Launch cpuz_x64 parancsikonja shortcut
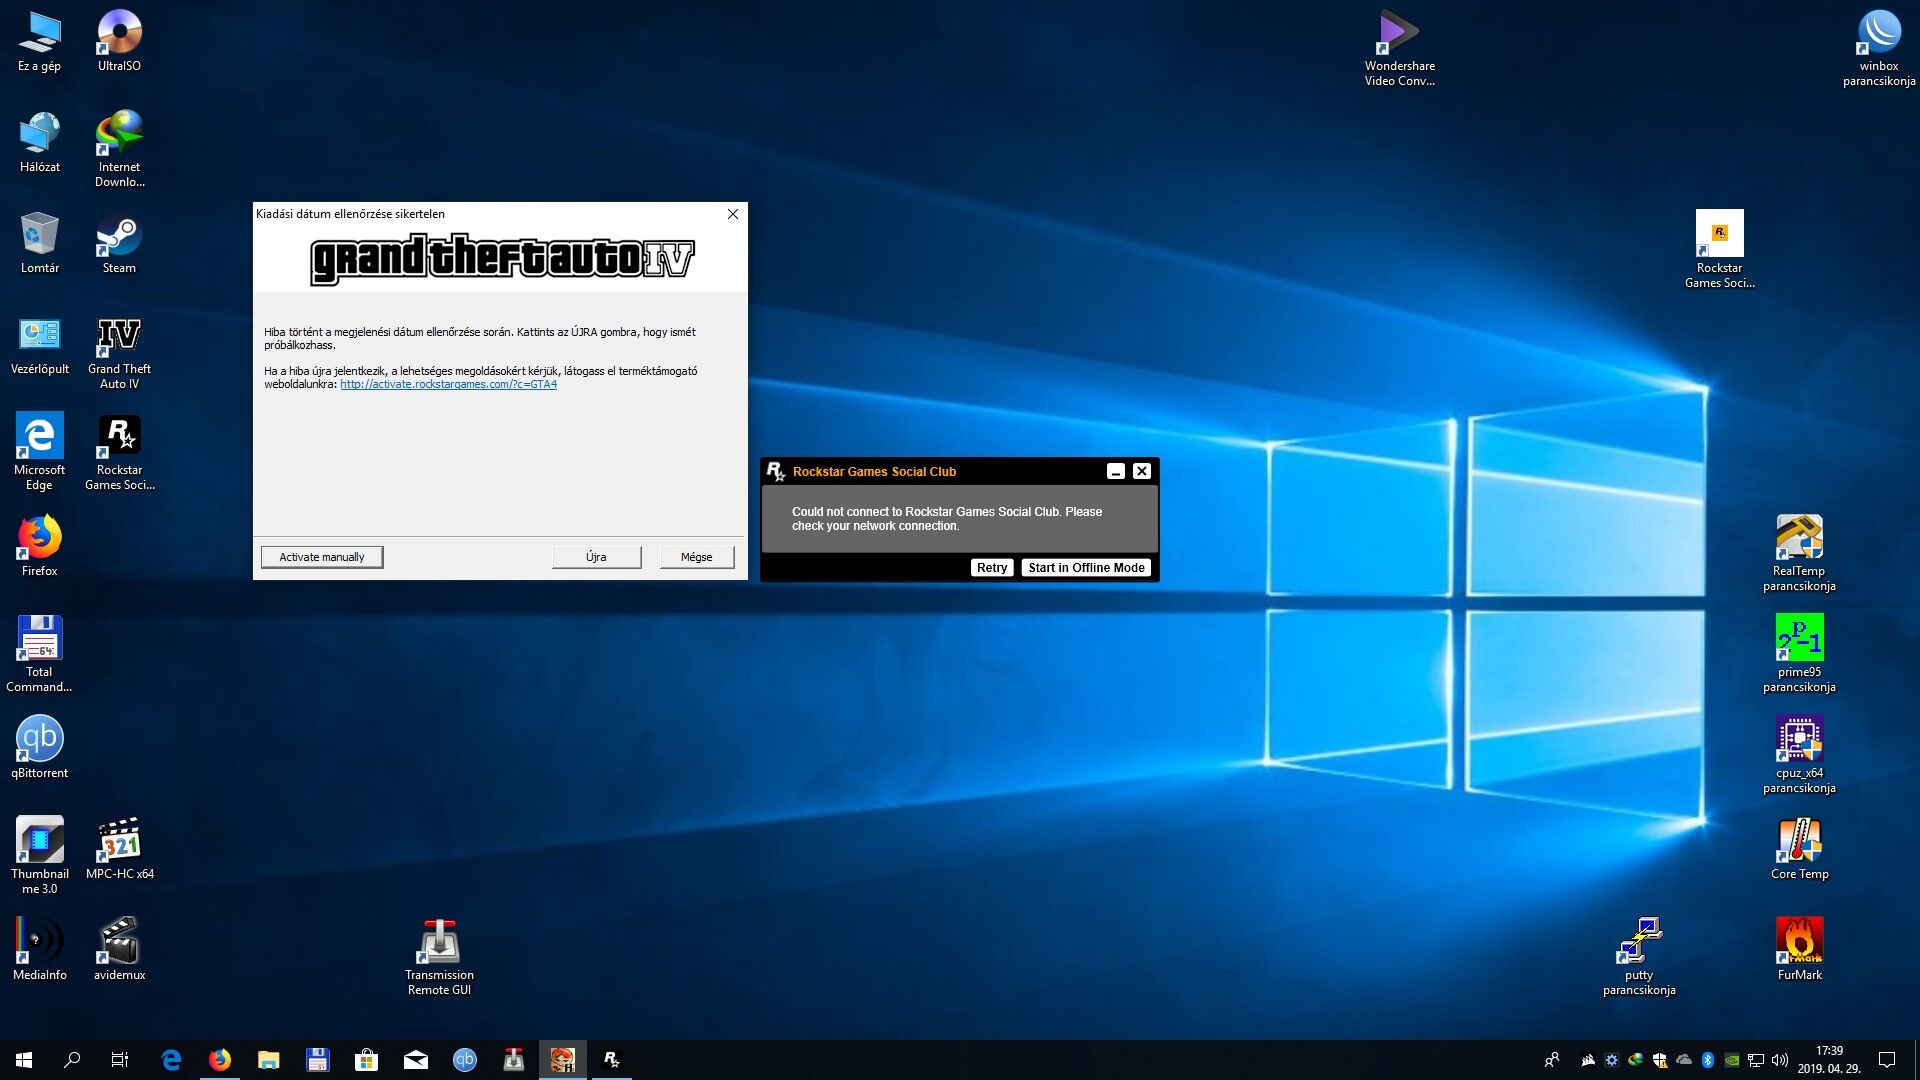This screenshot has width=1920, height=1080. [1799, 755]
